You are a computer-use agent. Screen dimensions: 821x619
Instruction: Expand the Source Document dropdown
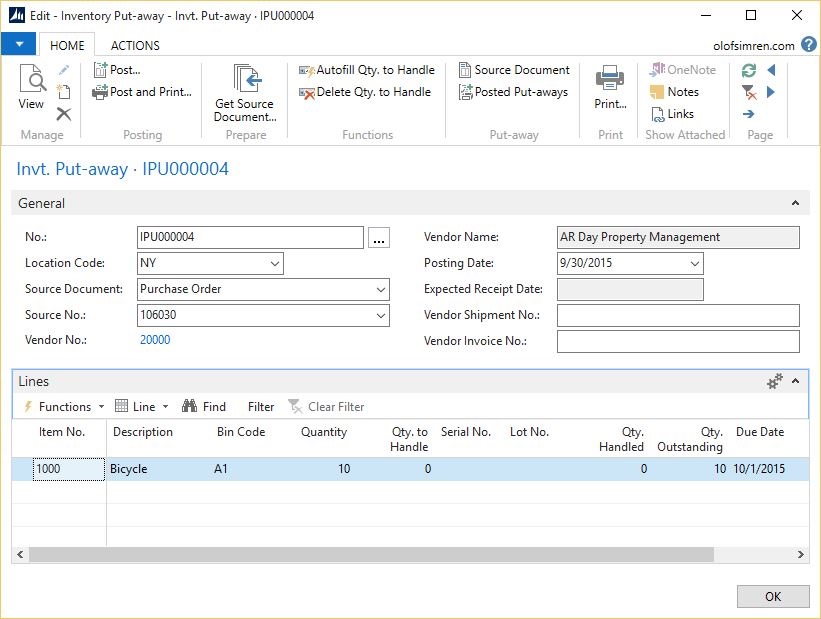(380, 290)
